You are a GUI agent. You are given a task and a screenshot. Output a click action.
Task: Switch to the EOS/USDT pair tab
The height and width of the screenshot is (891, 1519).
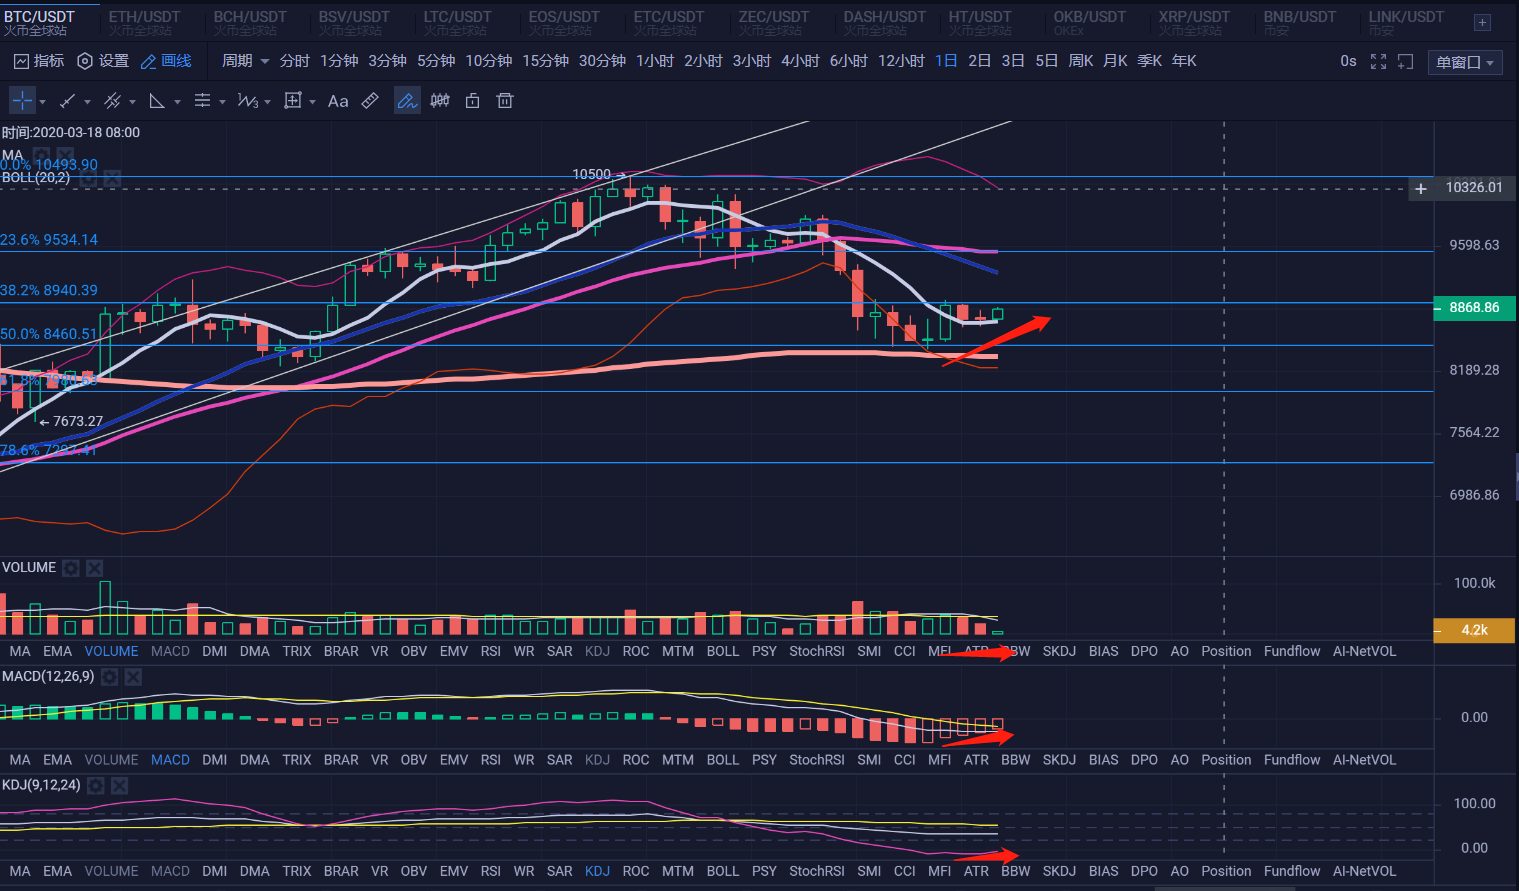tap(564, 22)
